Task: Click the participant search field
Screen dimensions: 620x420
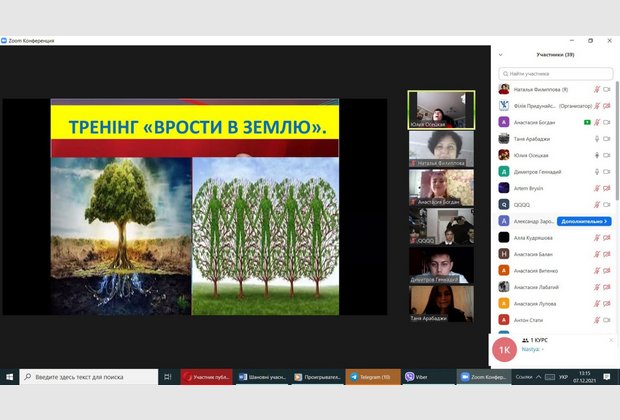Action: (556, 73)
